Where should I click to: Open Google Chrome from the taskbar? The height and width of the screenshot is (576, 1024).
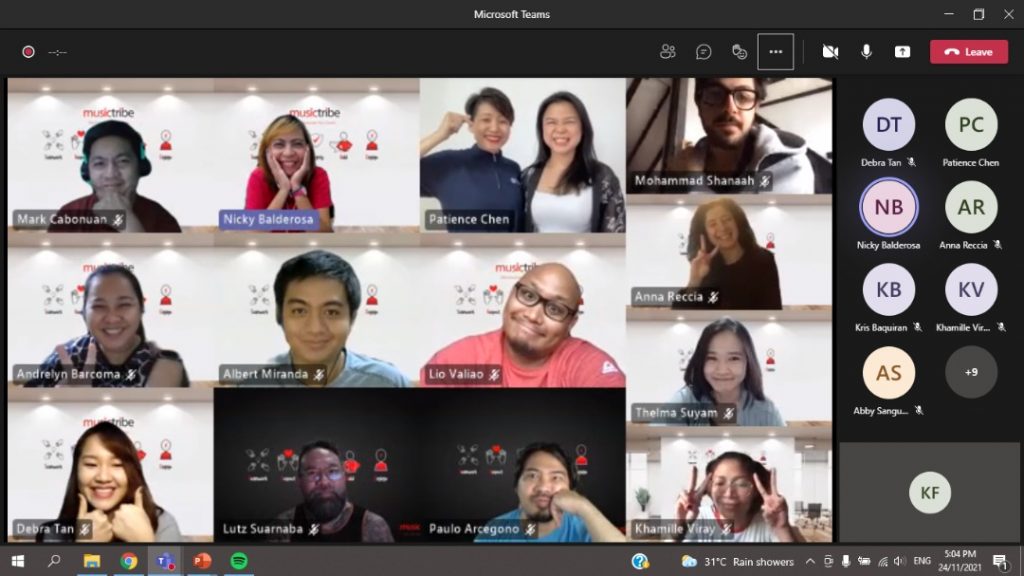click(x=129, y=561)
